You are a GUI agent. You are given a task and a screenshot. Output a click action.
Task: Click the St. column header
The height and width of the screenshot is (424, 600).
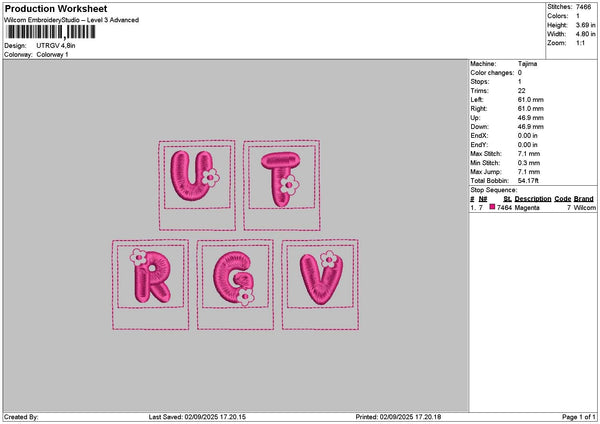point(507,199)
